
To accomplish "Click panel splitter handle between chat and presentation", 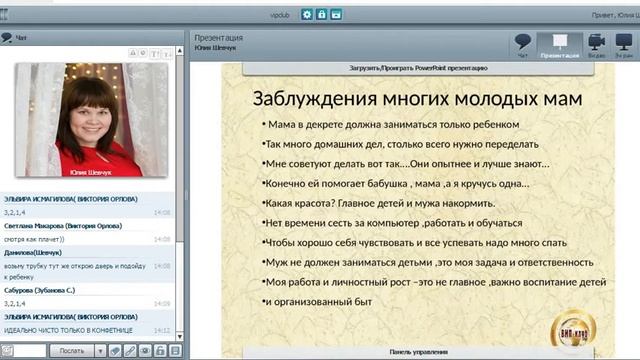I will [x=186, y=195].
